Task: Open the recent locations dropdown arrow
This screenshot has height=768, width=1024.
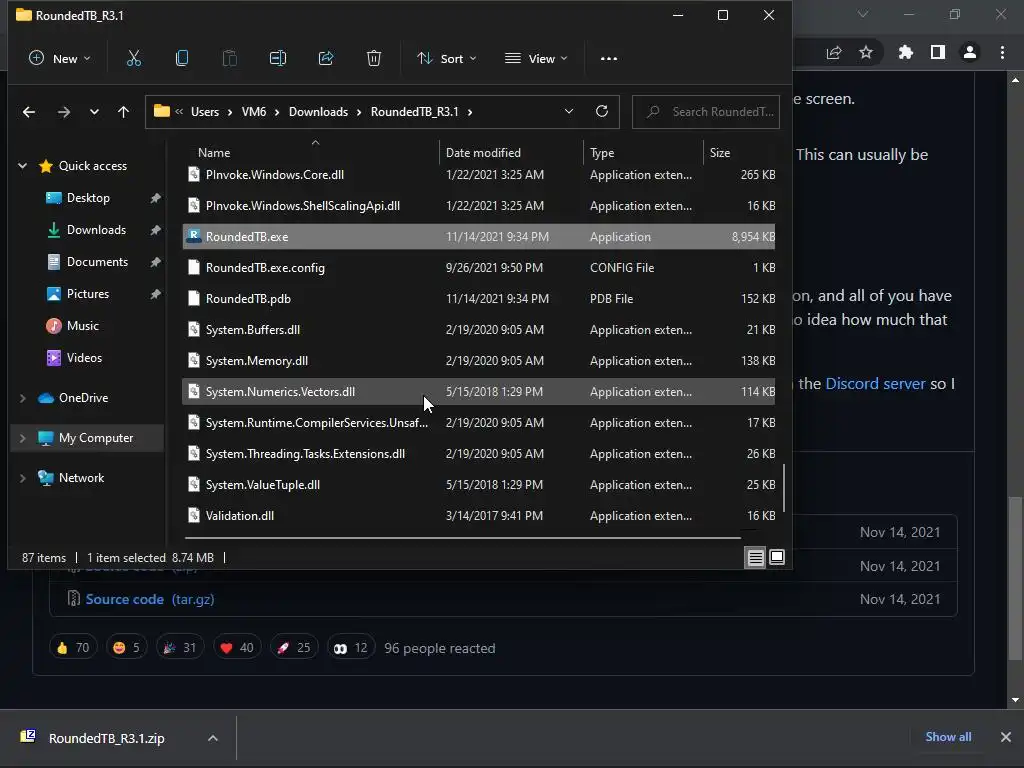Action: [x=94, y=112]
